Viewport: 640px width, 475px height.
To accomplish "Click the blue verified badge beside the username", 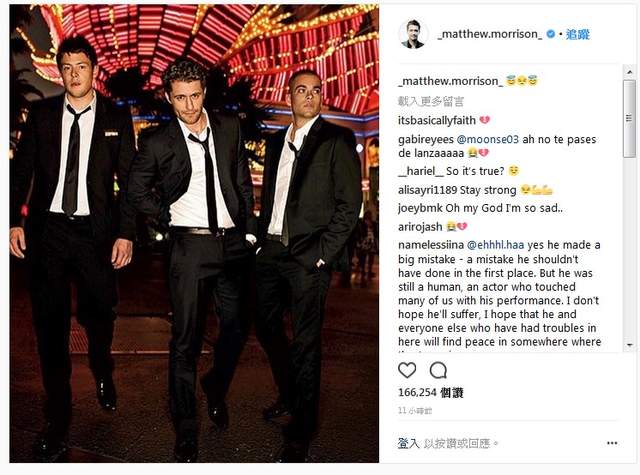I will click(551, 34).
